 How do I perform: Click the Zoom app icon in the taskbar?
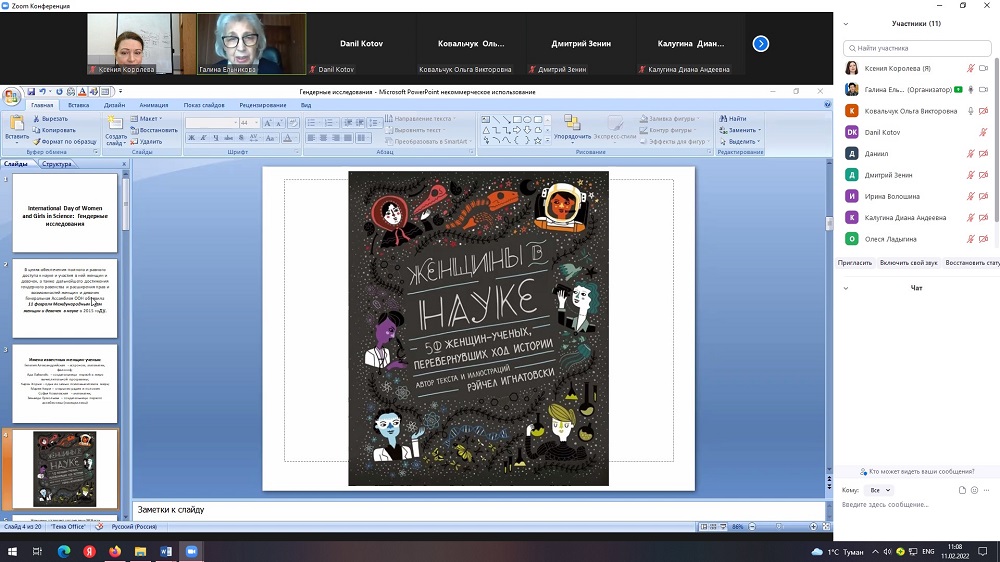(x=191, y=551)
